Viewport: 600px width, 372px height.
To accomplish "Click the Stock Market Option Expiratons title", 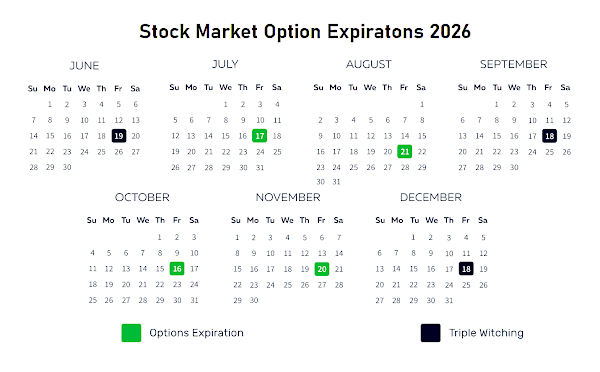I will coord(305,31).
